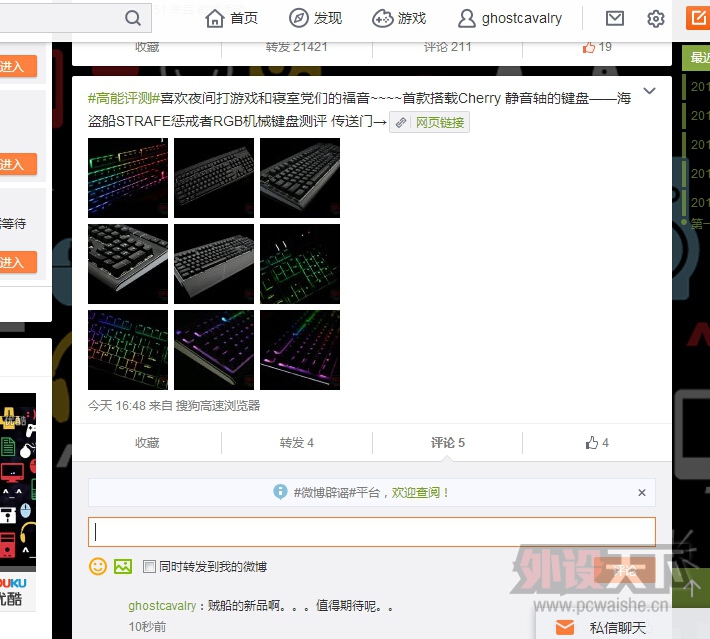Focus the comment text input box

click(372, 532)
